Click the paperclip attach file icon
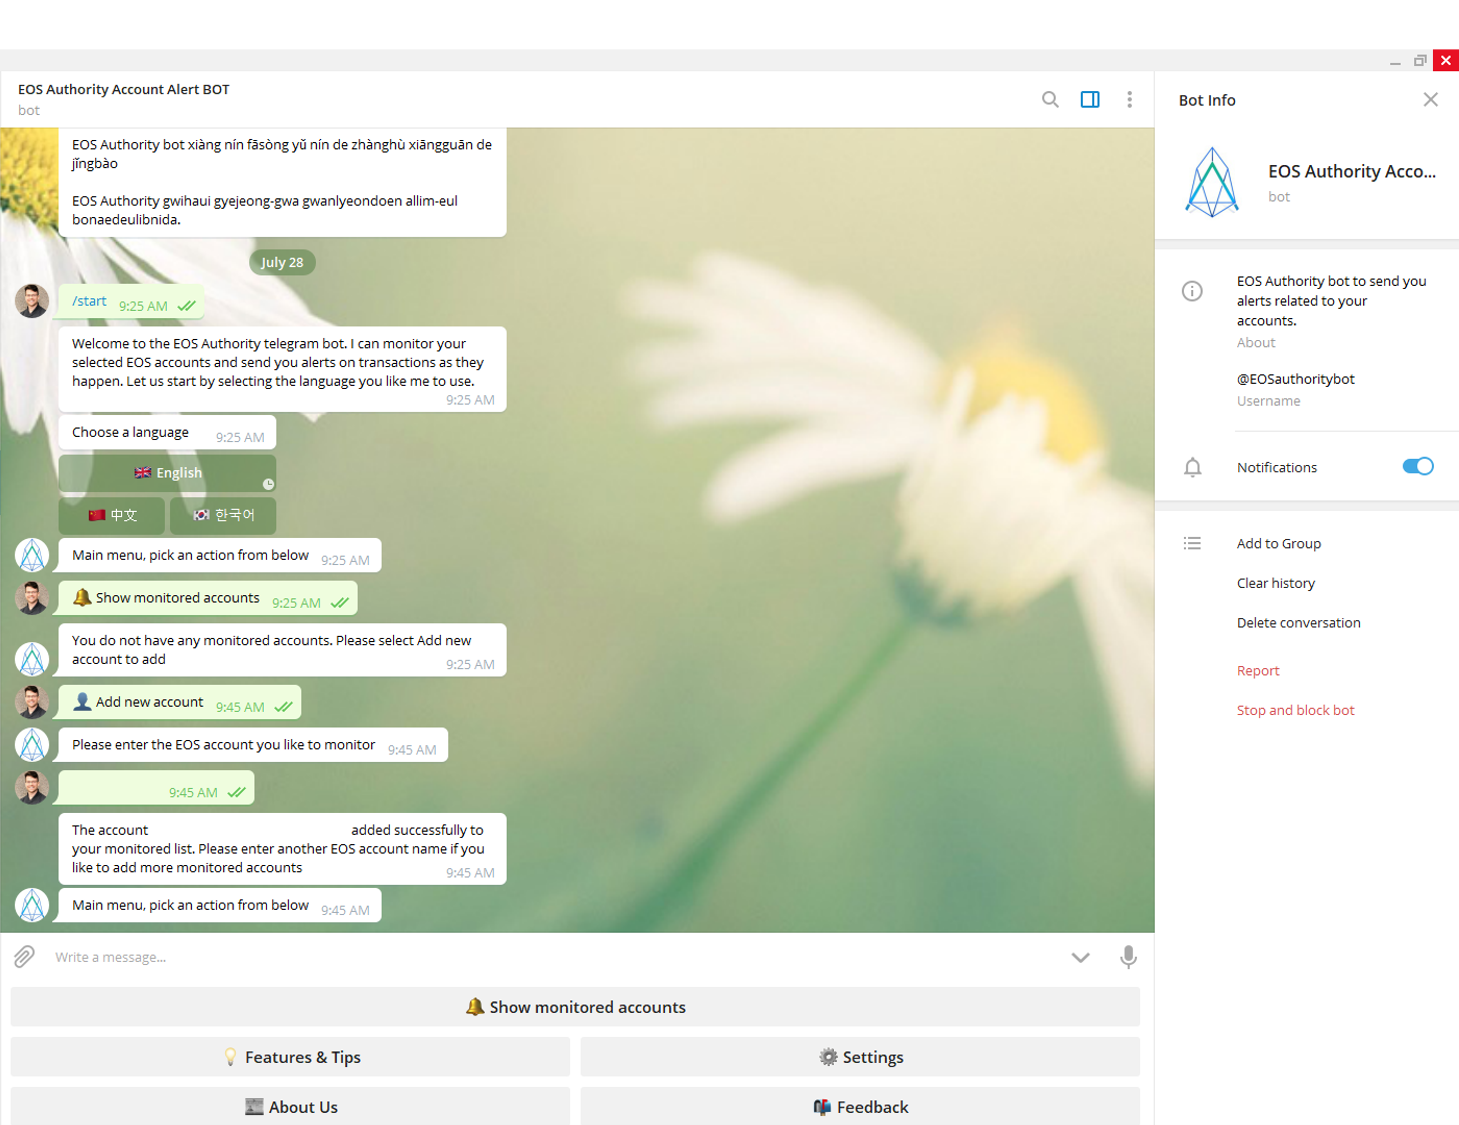This screenshot has height=1125, width=1459. 25,957
